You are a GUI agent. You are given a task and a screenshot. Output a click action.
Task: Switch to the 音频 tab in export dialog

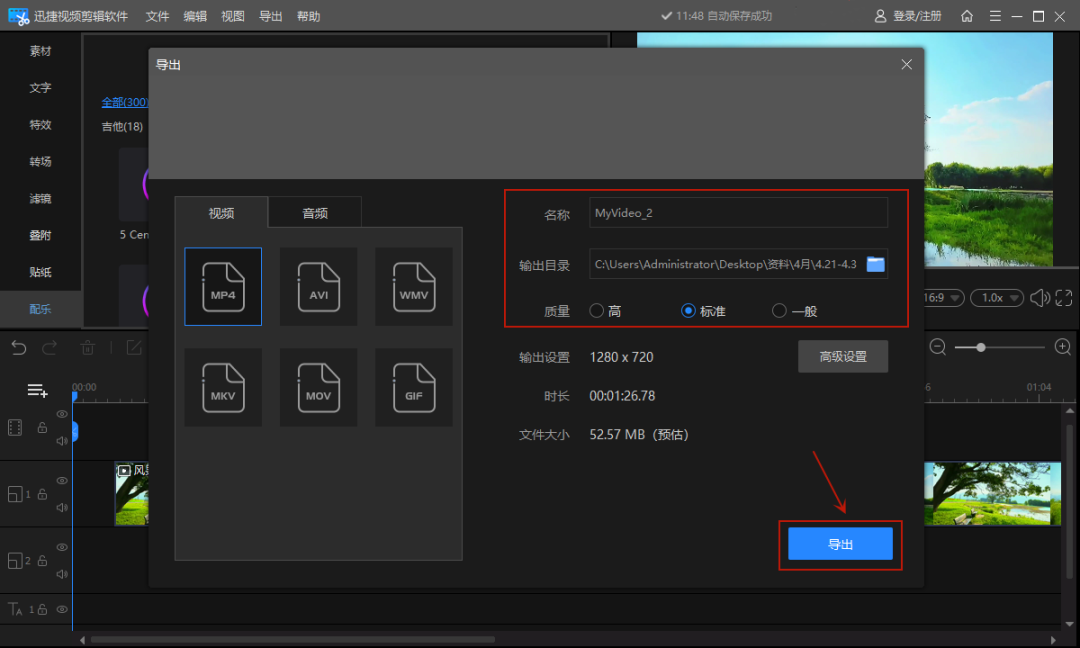[315, 212]
